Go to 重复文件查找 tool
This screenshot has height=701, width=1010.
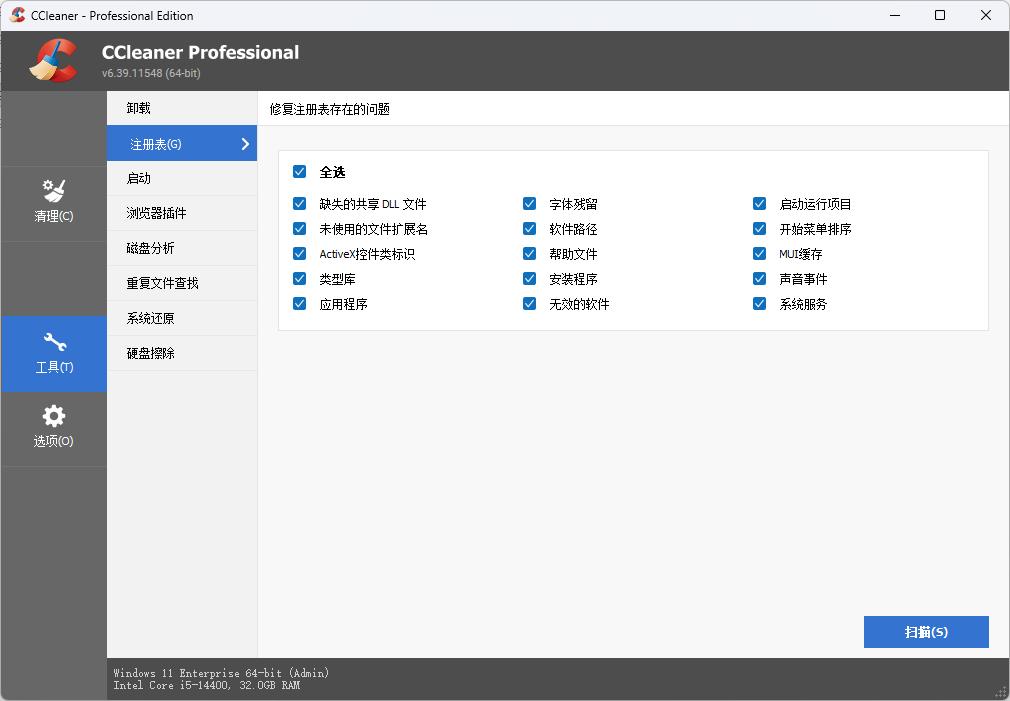(162, 283)
